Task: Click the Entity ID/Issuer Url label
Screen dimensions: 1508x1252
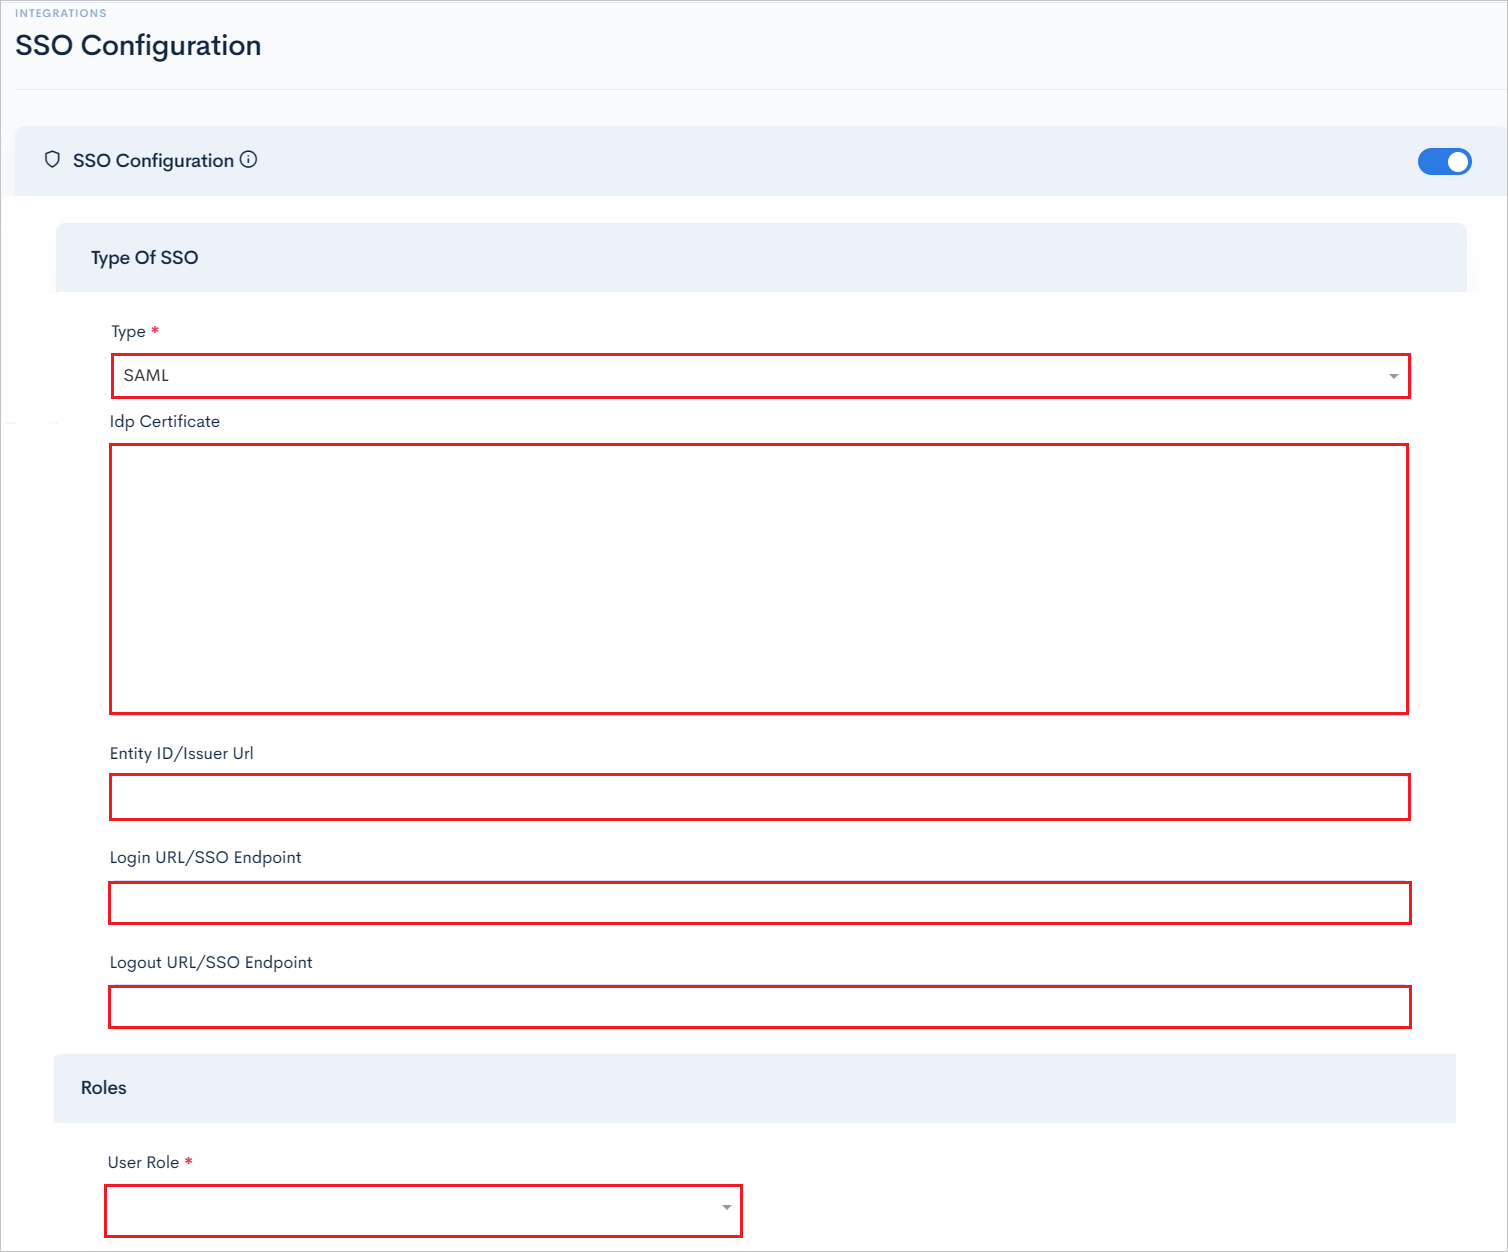Action: click(182, 754)
